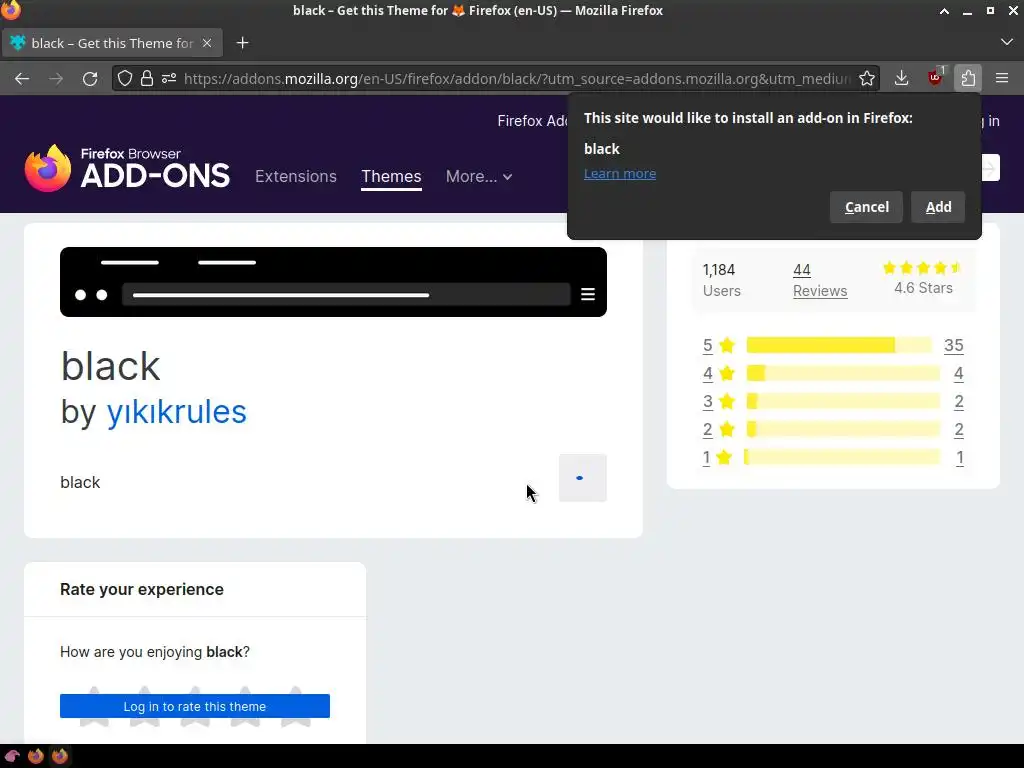Select the 'black – Get this Theme' tab
The image size is (1024, 768).
click(x=112, y=43)
